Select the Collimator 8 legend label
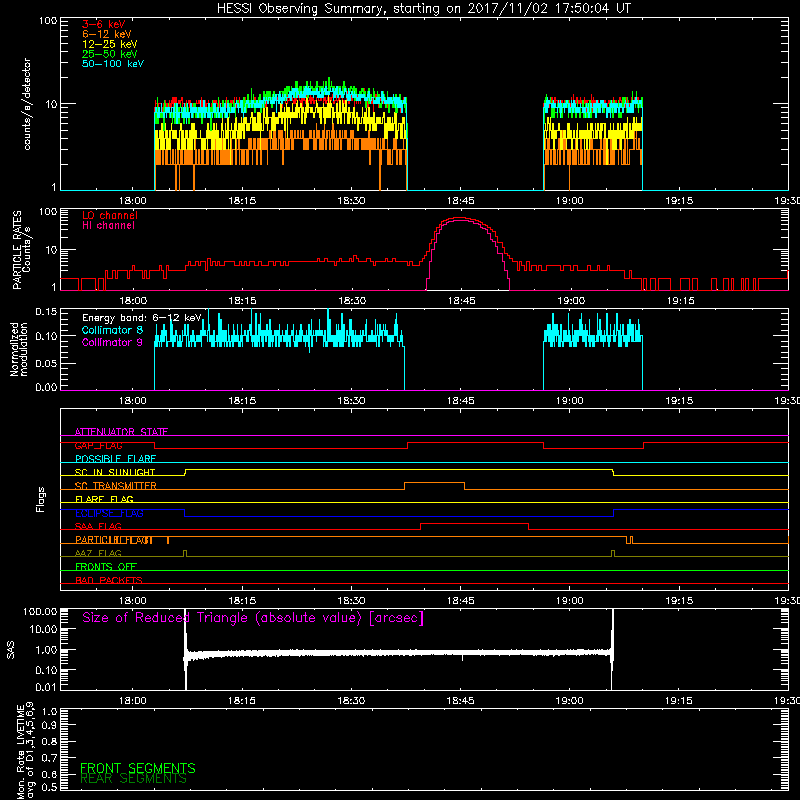 [112, 330]
